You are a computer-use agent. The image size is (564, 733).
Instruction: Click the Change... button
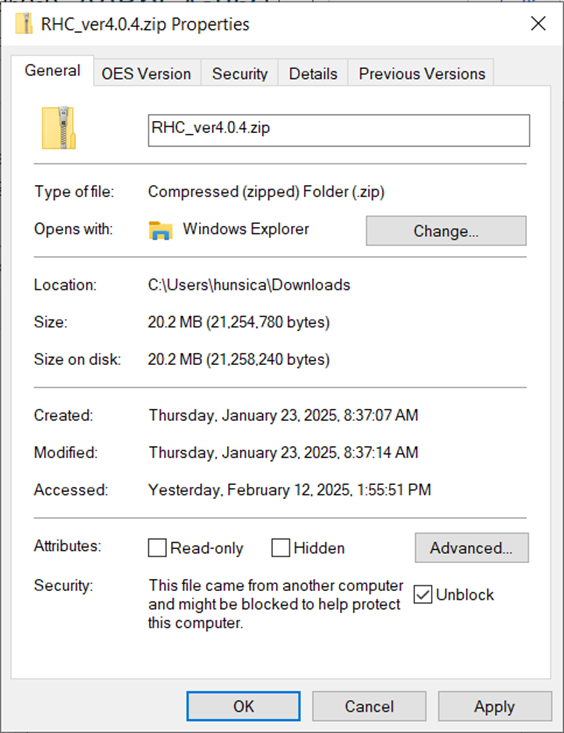tap(446, 230)
